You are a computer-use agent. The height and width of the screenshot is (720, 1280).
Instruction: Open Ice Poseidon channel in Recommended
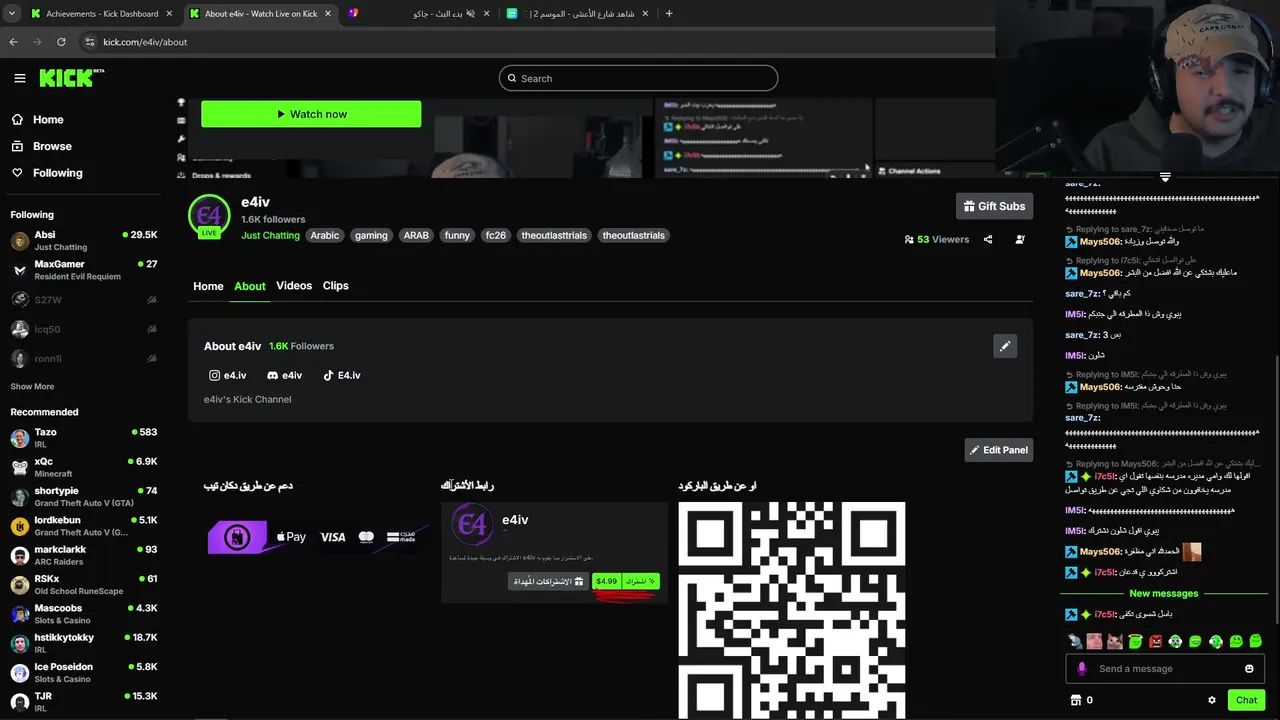(x=84, y=672)
